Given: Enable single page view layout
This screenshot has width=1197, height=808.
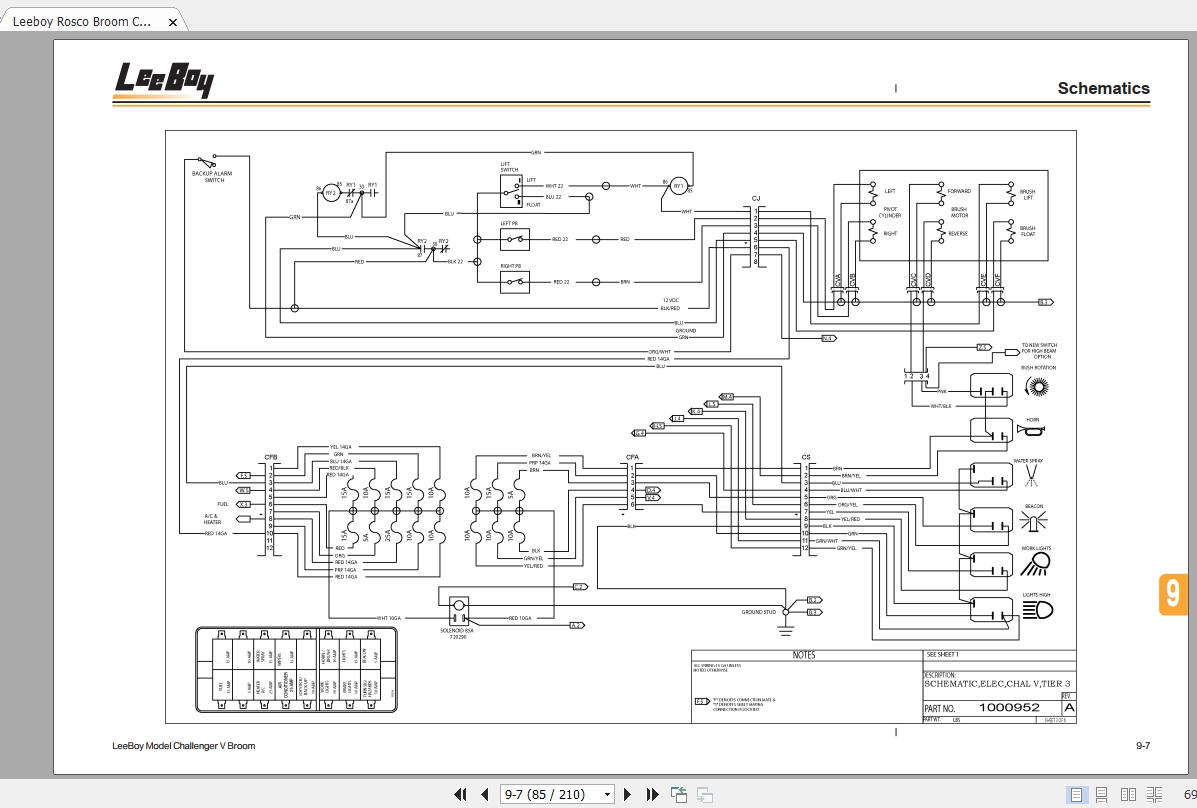Looking at the screenshot, I should pos(1076,795).
